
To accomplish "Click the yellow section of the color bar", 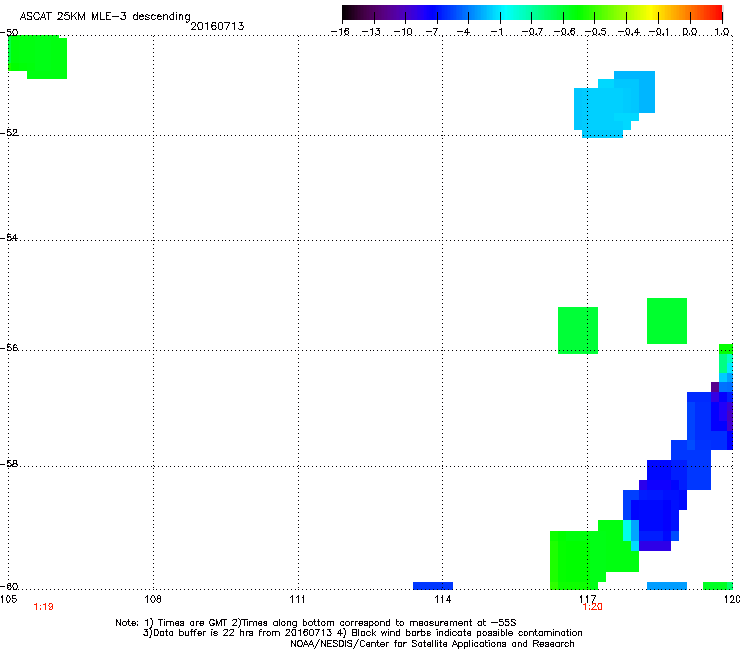I will click(x=651, y=13).
